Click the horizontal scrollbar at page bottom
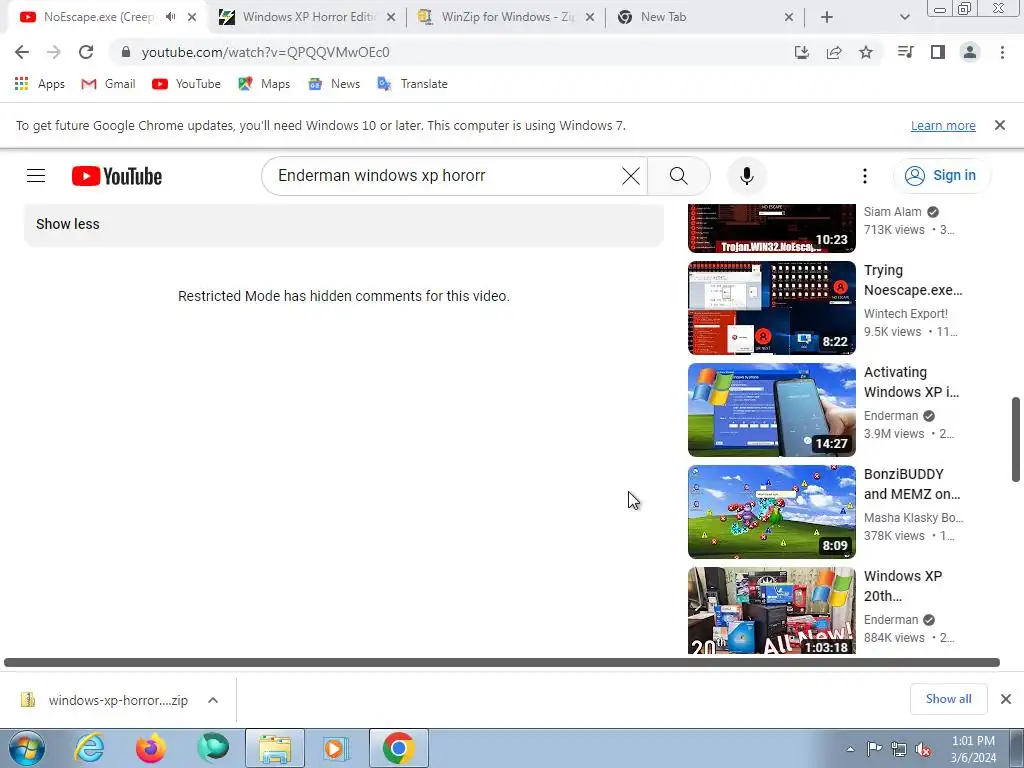 click(502, 662)
